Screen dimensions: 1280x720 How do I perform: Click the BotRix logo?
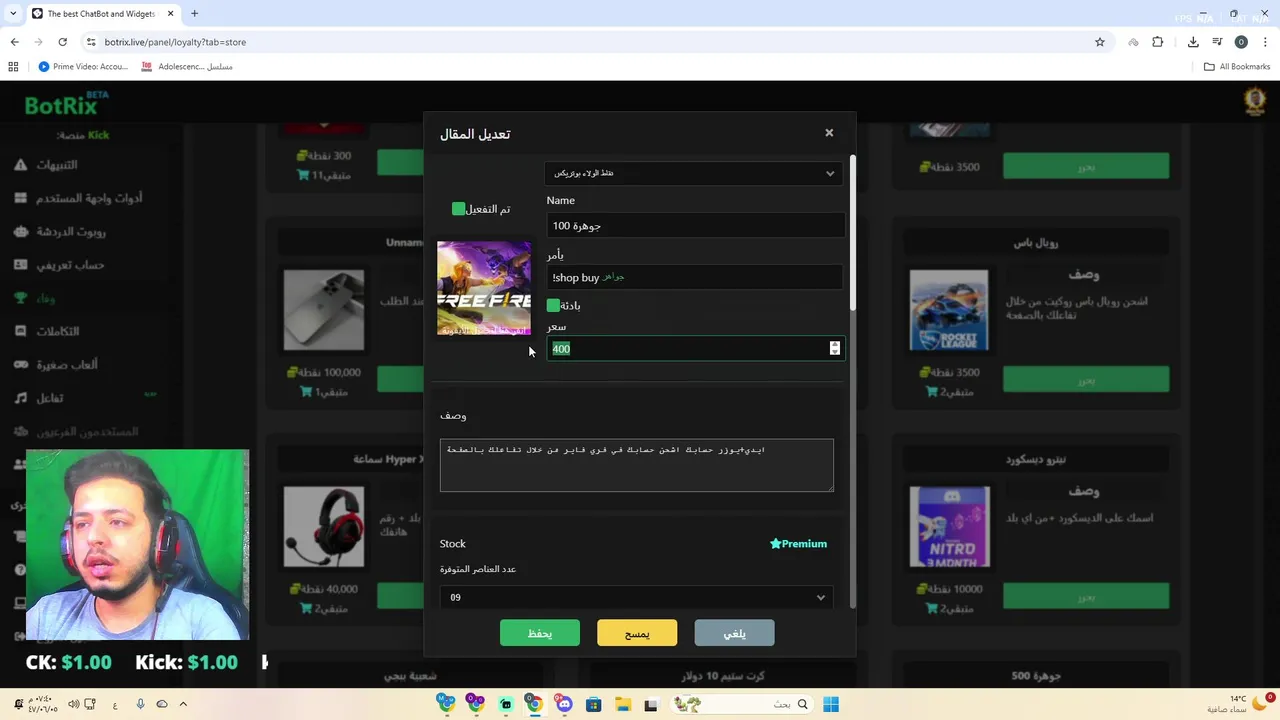(66, 104)
